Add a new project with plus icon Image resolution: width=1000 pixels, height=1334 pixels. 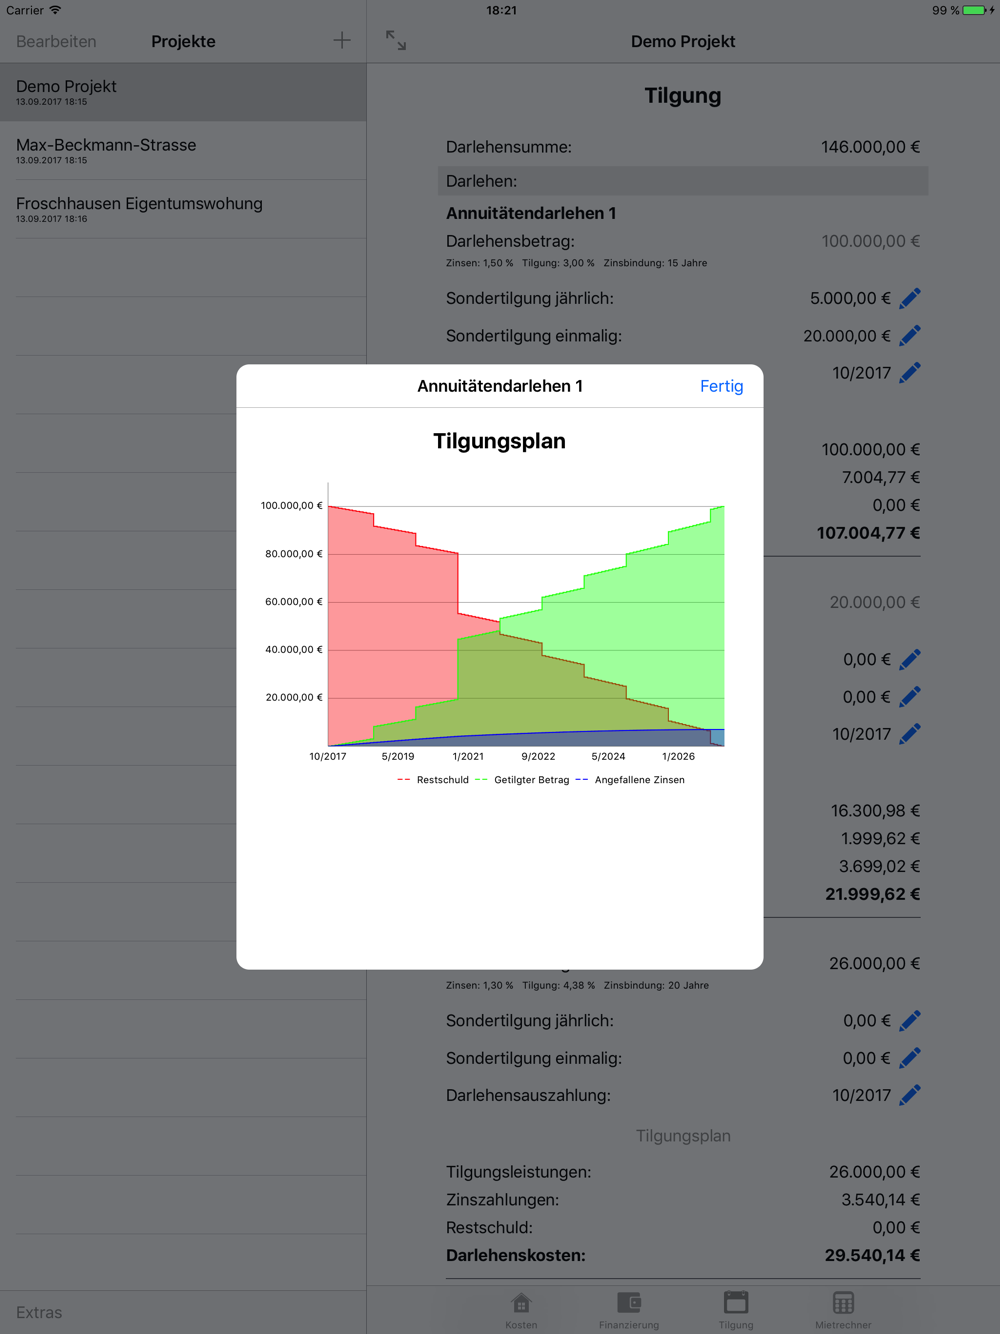(342, 41)
